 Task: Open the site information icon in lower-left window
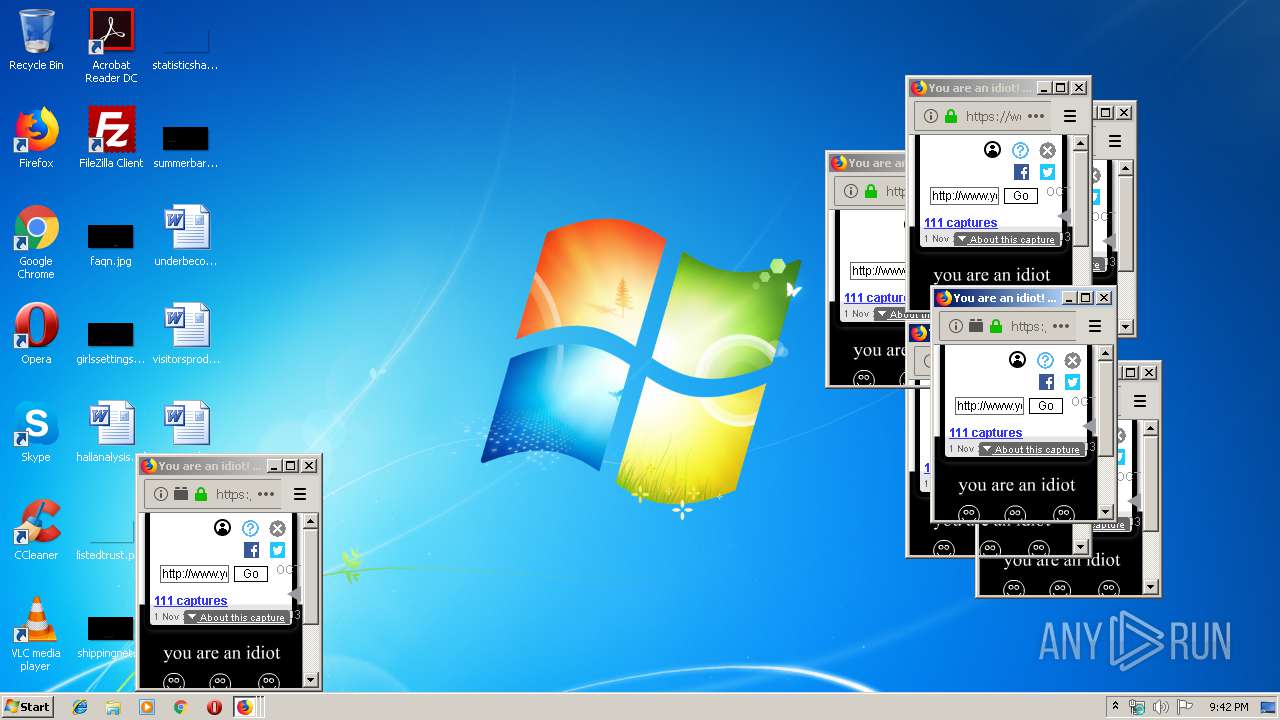tap(160, 494)
